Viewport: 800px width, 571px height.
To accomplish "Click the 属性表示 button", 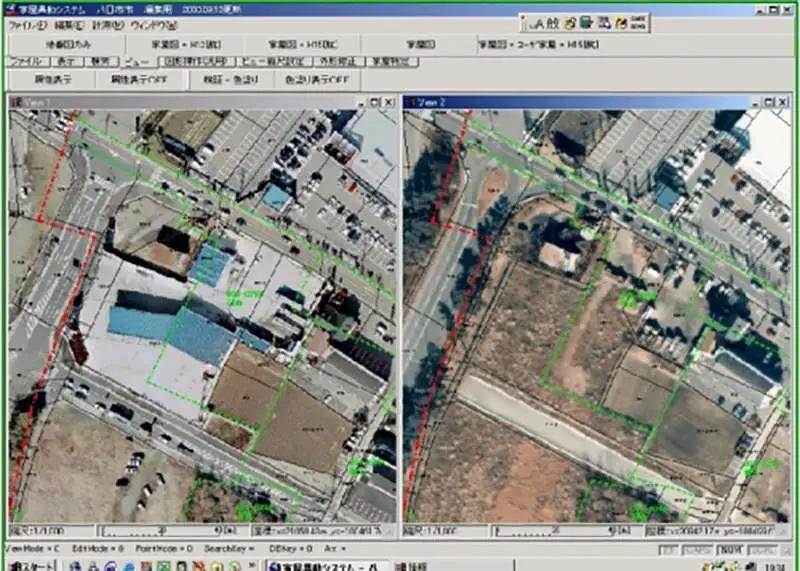I will tap(53, 80).
